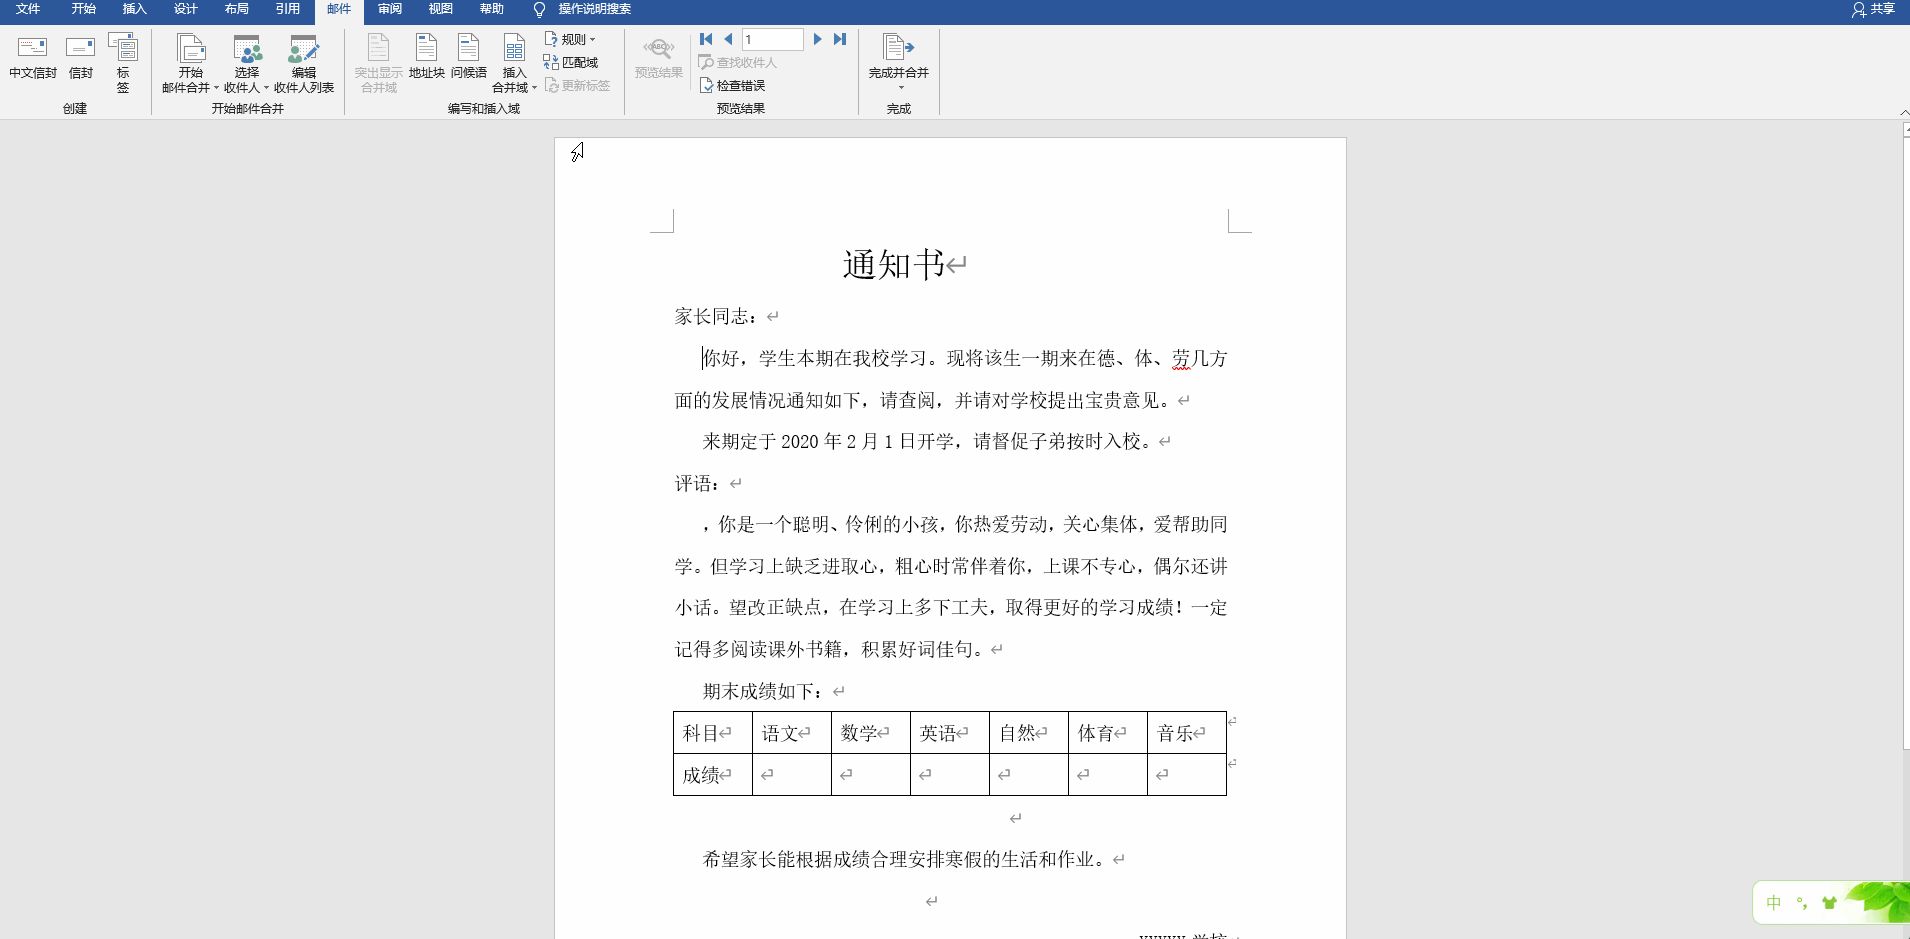Click the empty score cell under 音乐
1910x939 pixels.
[1187, 775]
